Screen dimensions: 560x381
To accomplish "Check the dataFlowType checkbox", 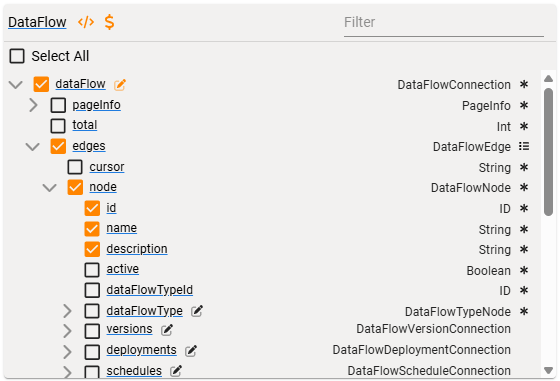I will pyautogui.click(x=92, y=311).
